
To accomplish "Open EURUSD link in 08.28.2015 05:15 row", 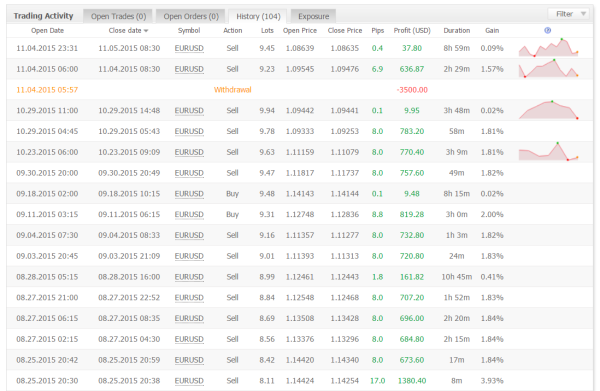I will pos(189,277).
